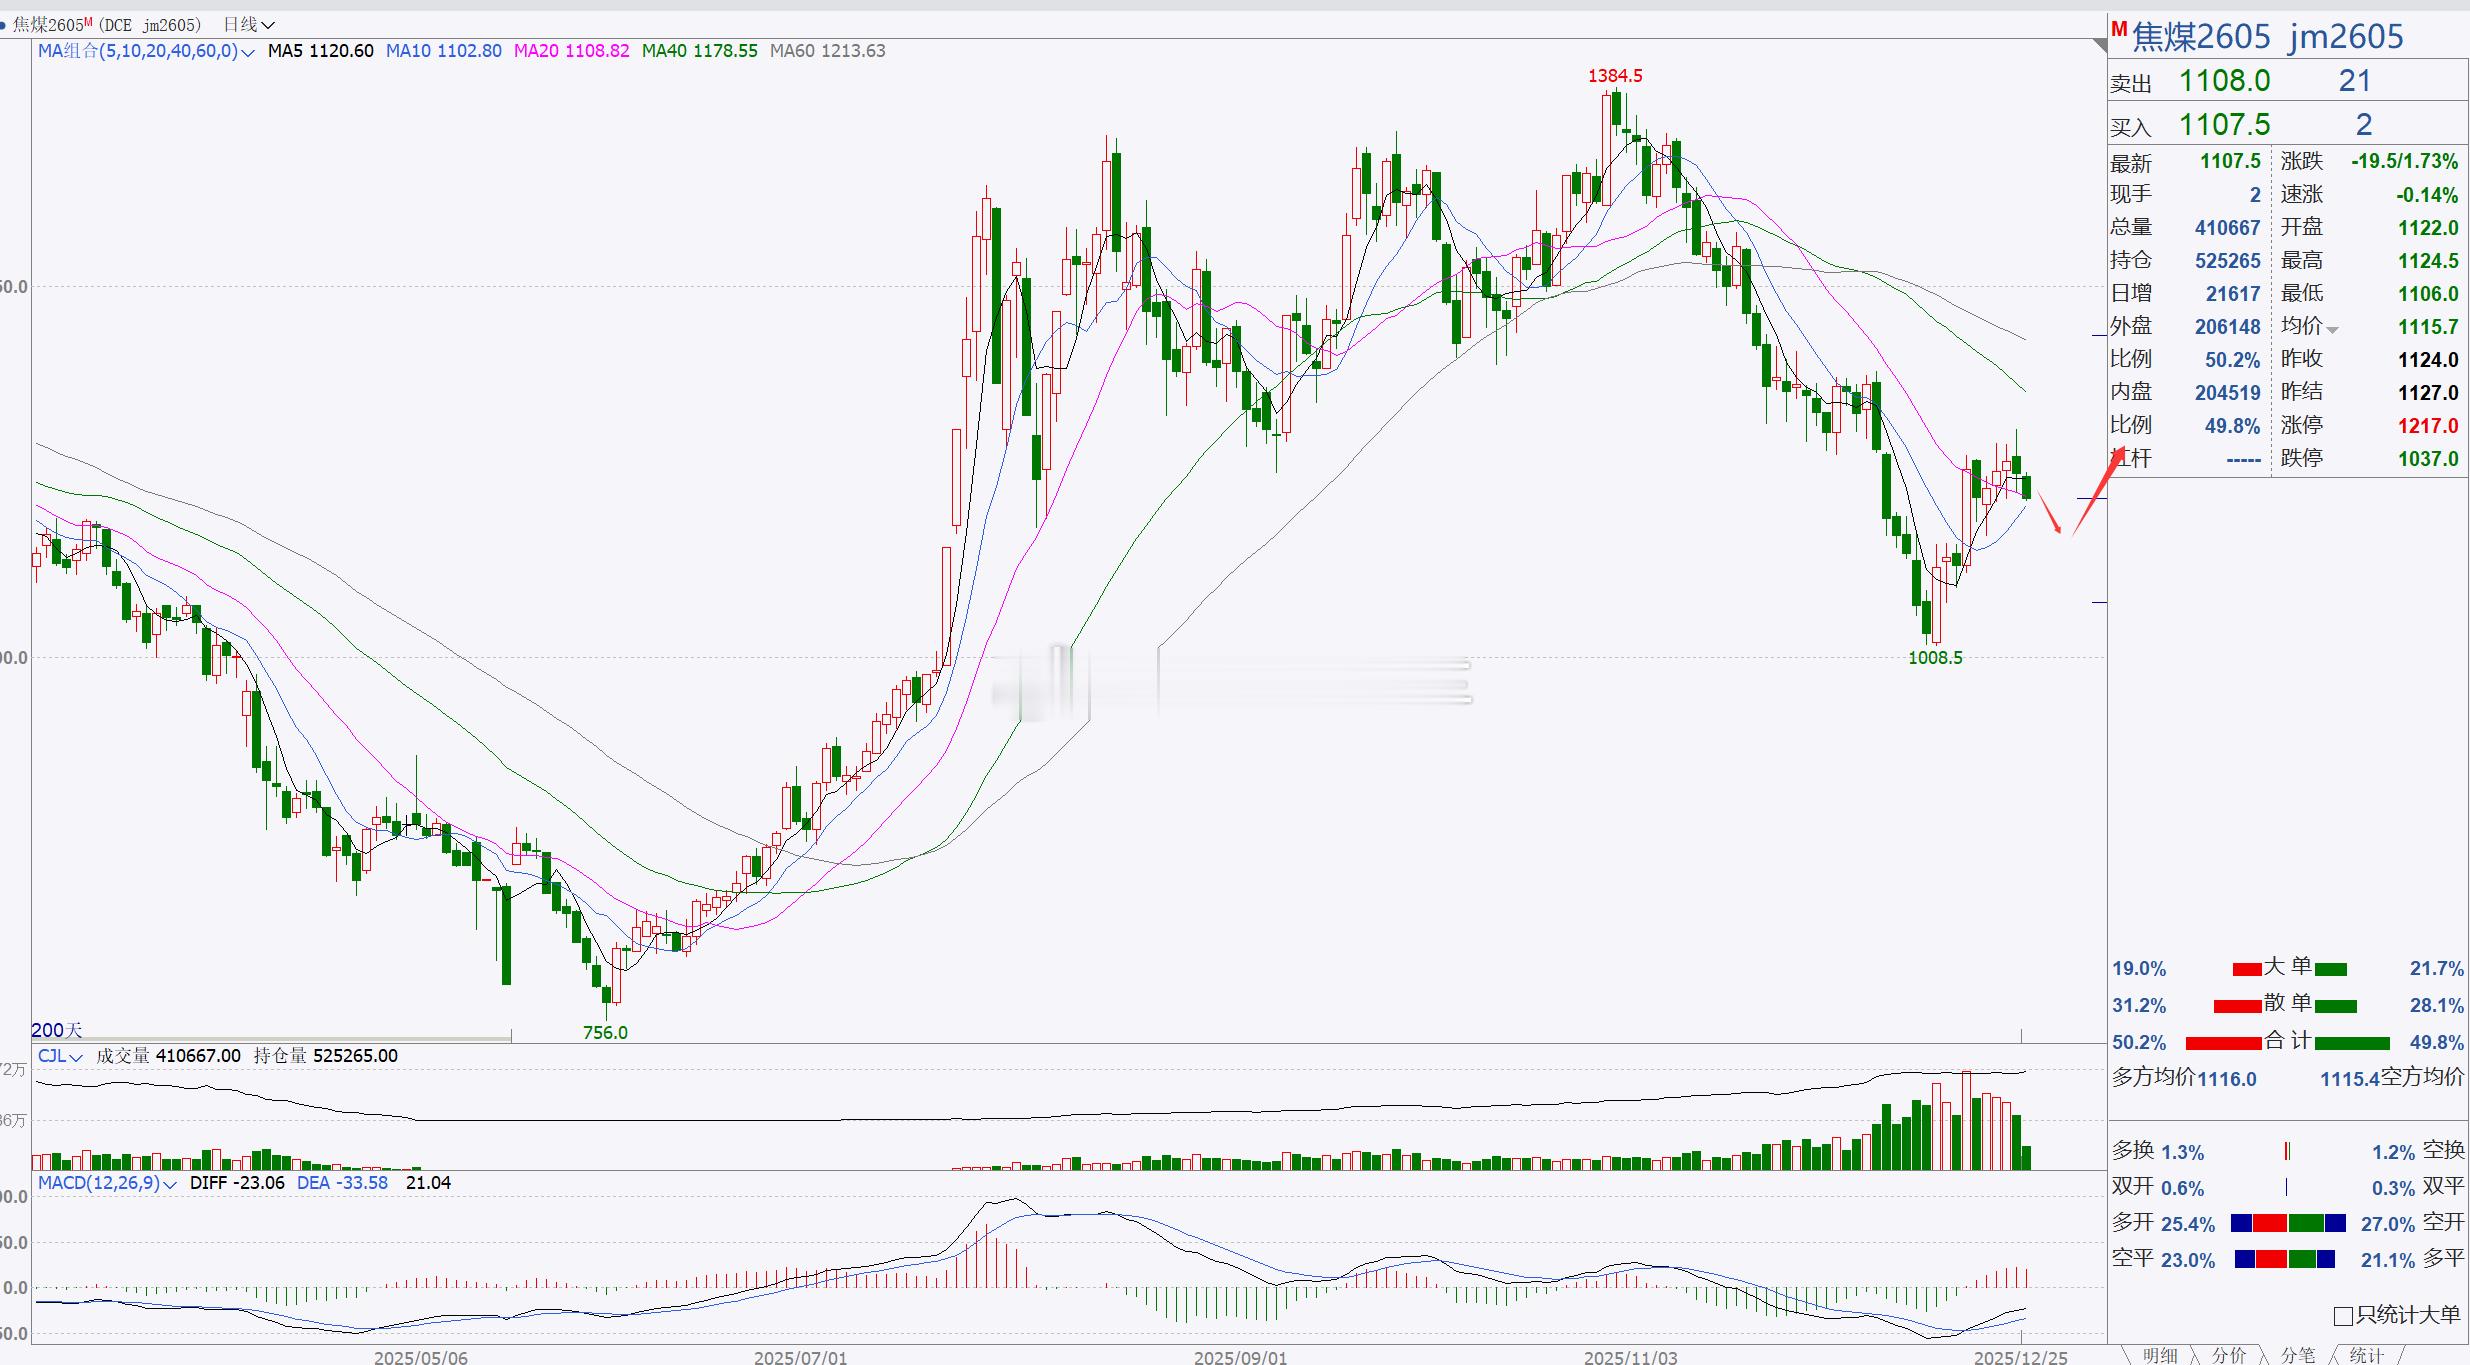Open the CJL indicator dropdown
This screenshot has width=2470, height=1365.
click(75, 1057)
